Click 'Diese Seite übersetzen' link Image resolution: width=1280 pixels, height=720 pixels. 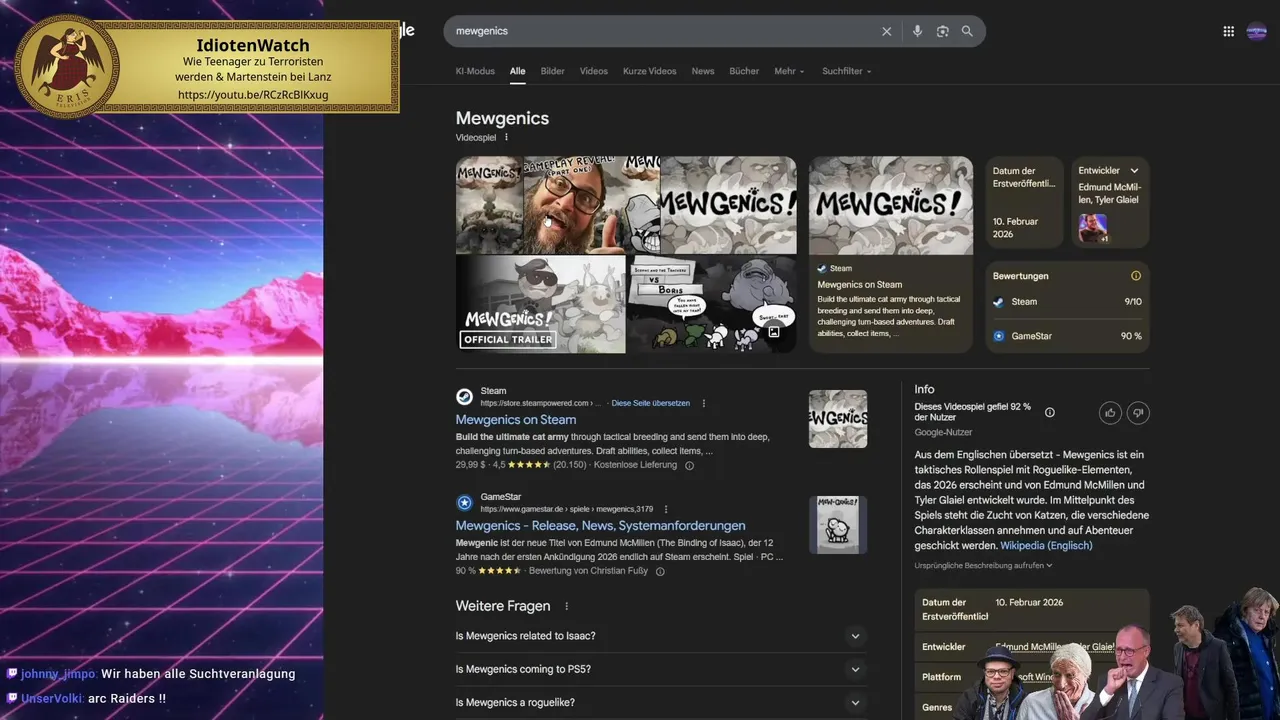650,403
